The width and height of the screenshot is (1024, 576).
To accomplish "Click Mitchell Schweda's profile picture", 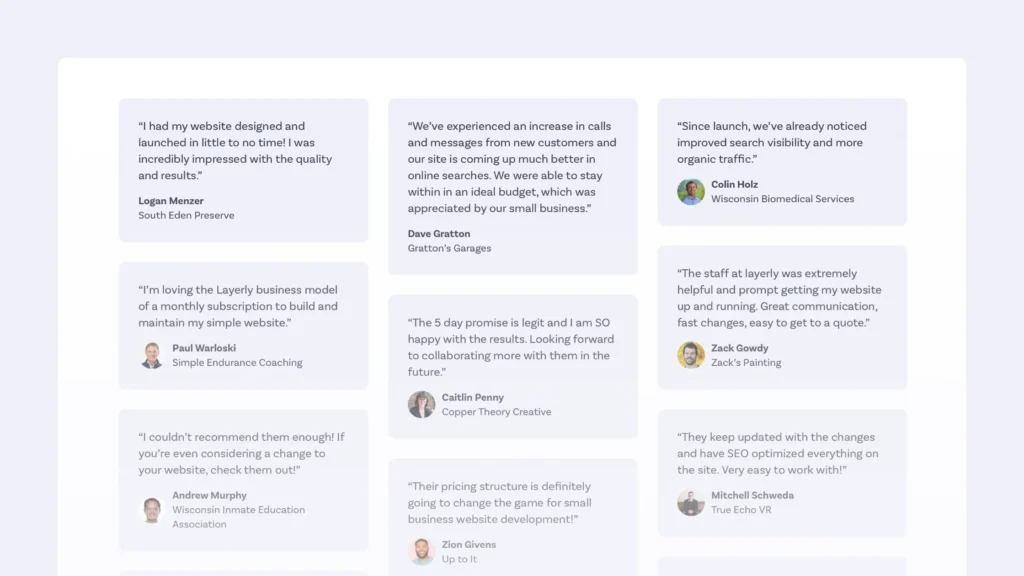I will 690,502.
